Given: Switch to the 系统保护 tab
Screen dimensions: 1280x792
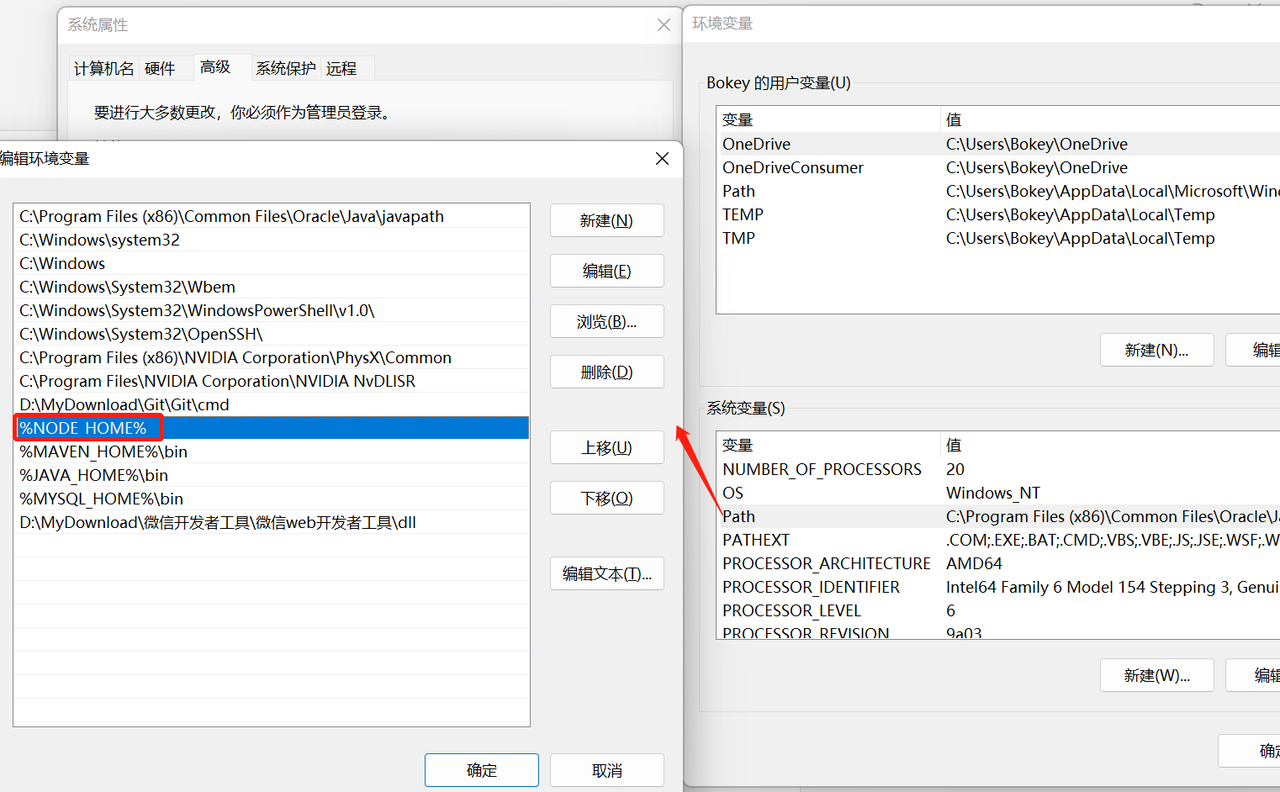Looking at the screenshot, I should pos(285,68).
